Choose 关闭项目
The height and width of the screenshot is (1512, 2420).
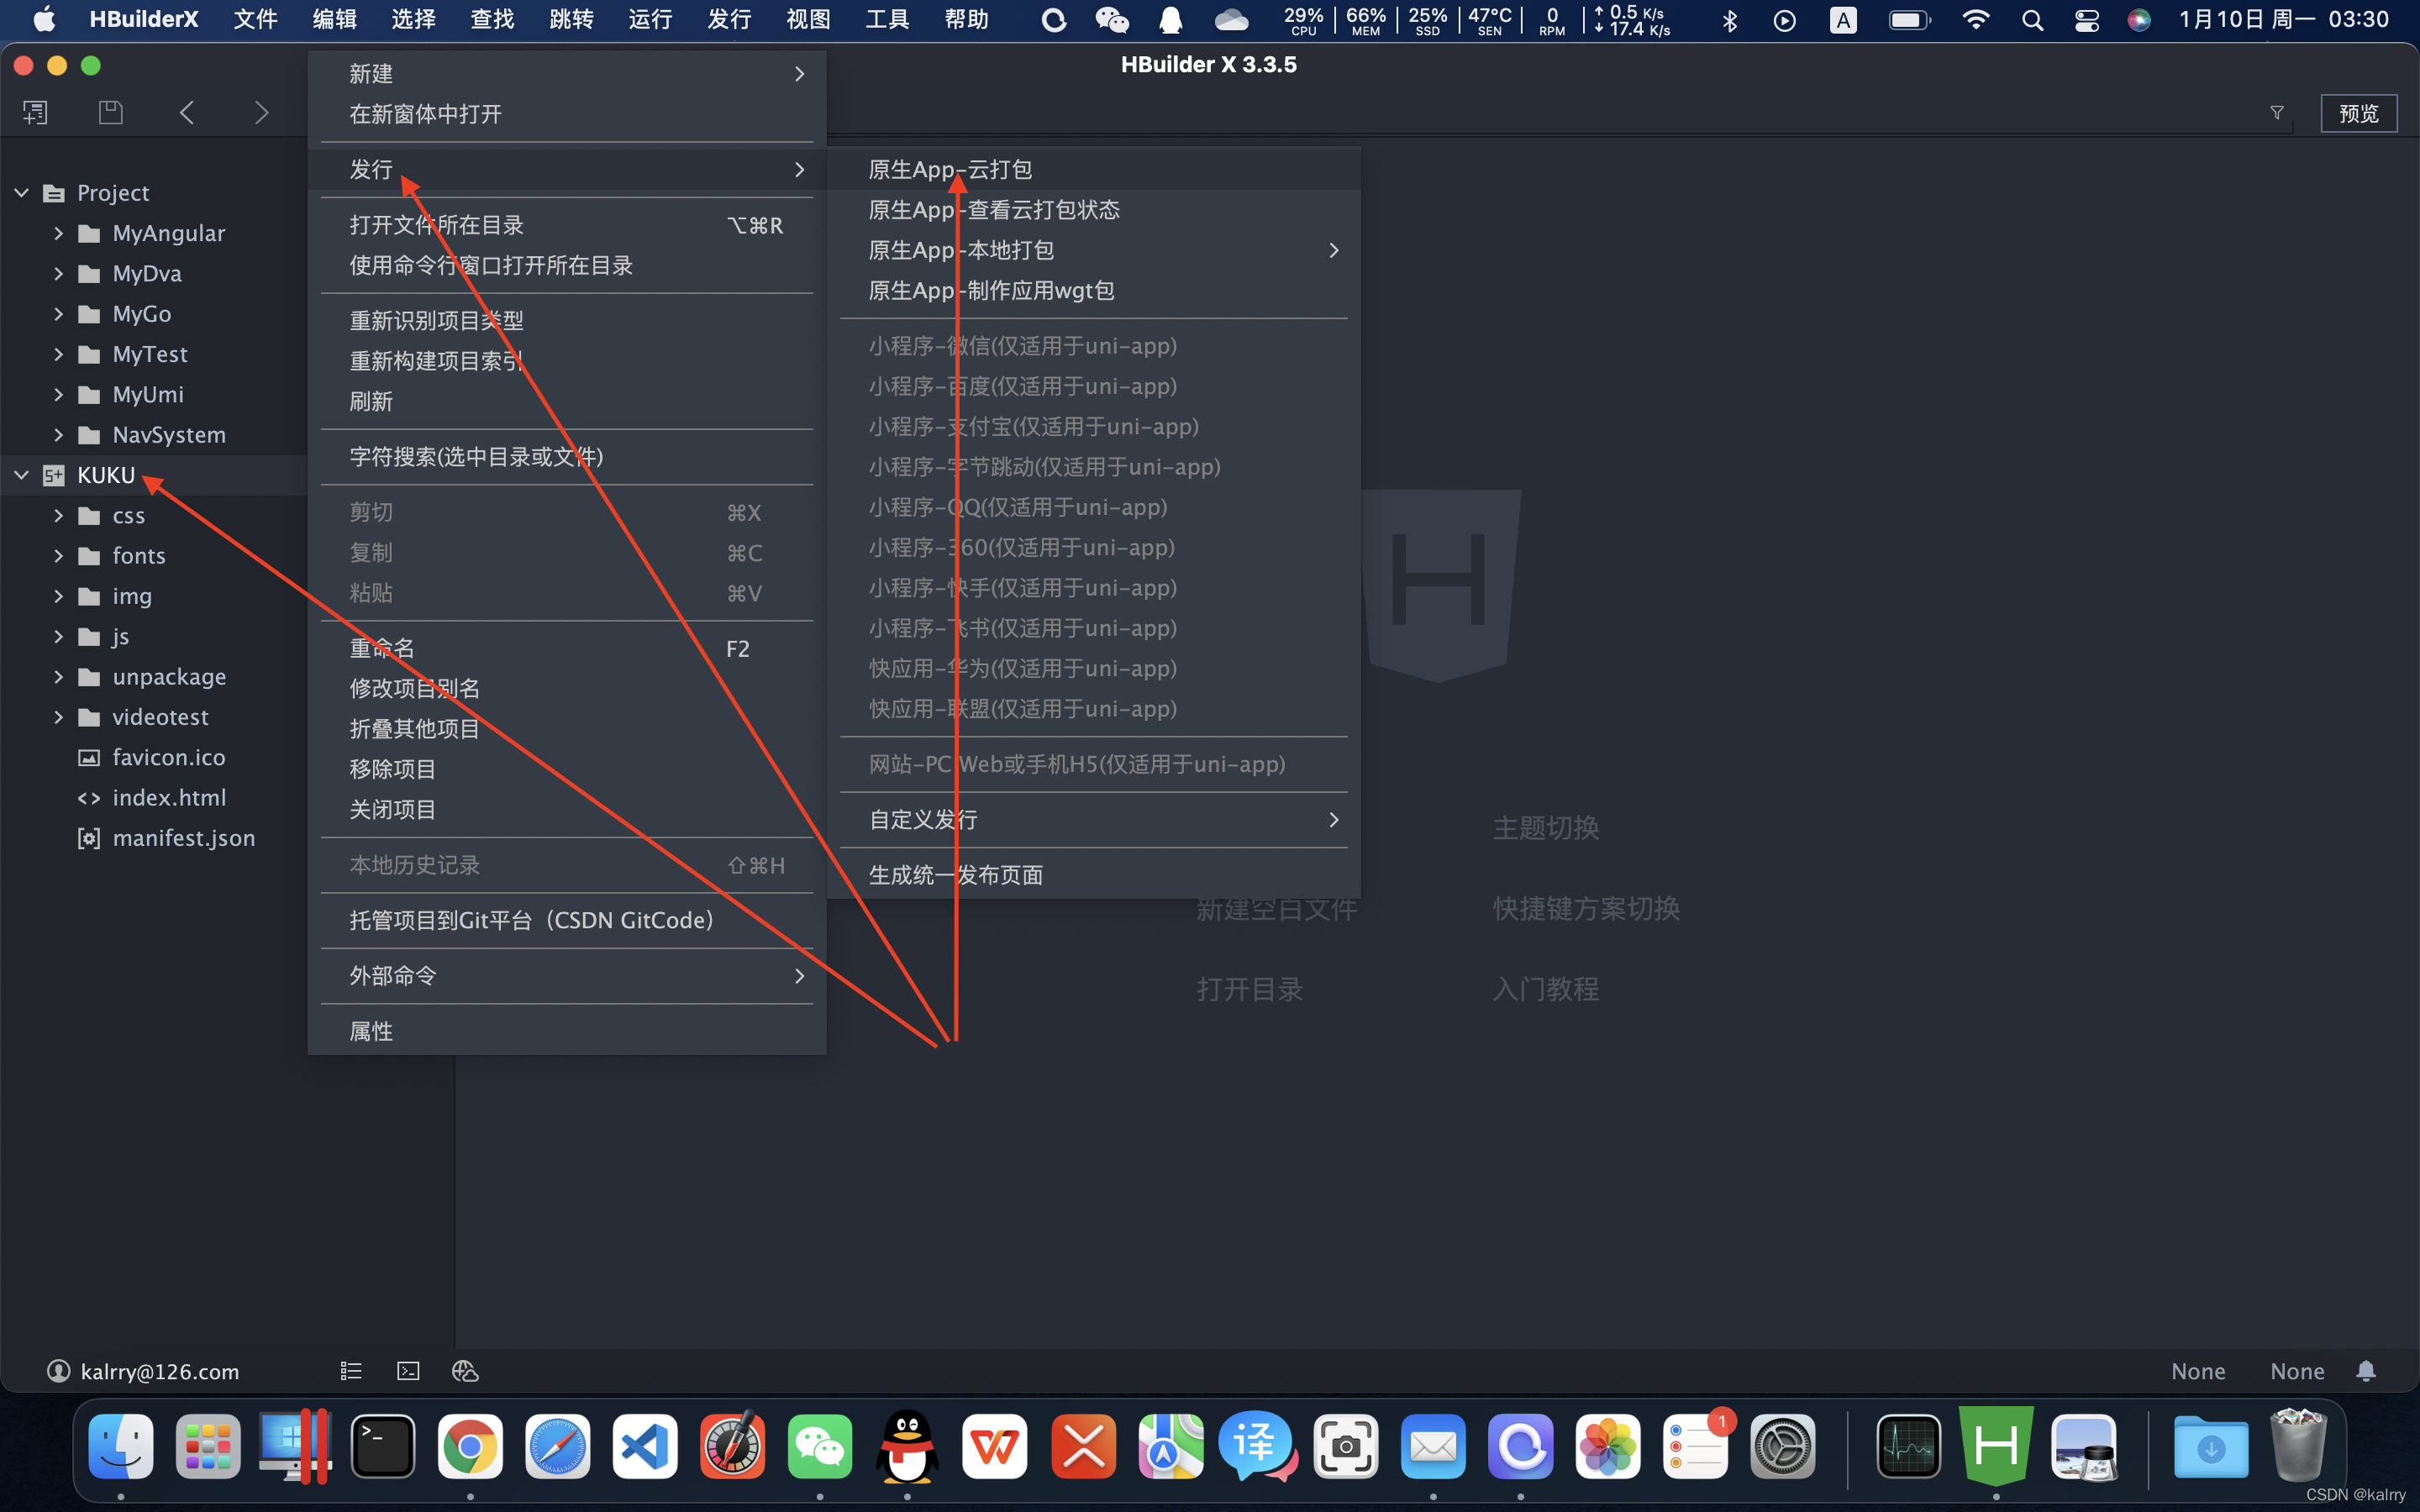[x=567, y=809]
